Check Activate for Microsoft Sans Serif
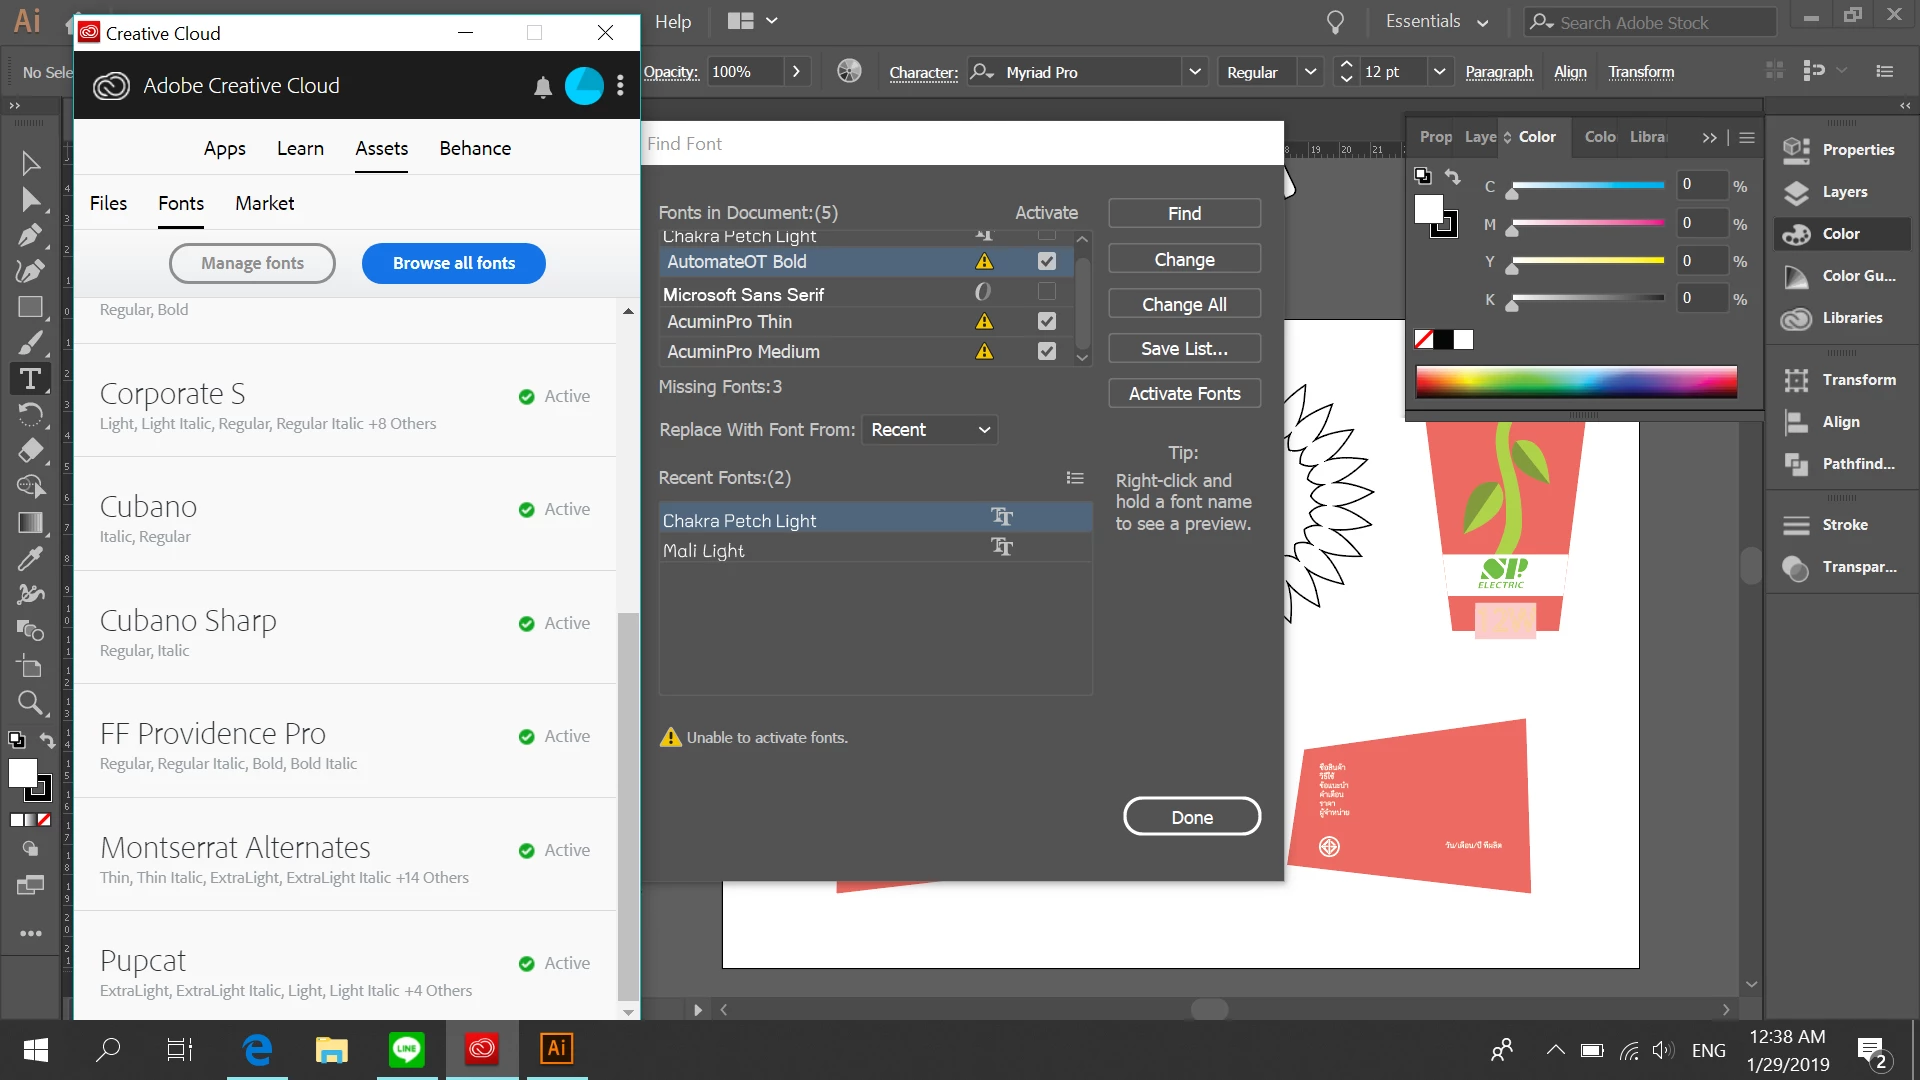The image size is (1920, 1080). [x=1047, y=292]
